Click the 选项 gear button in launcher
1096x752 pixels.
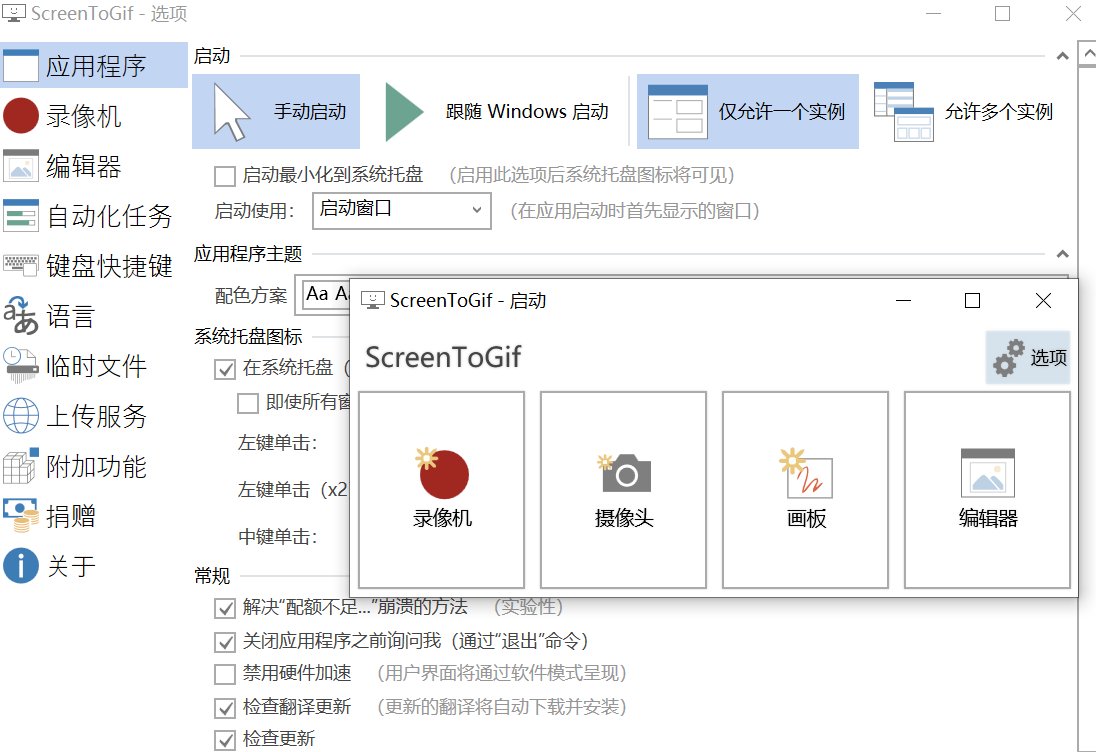(x=1029, y=356)
